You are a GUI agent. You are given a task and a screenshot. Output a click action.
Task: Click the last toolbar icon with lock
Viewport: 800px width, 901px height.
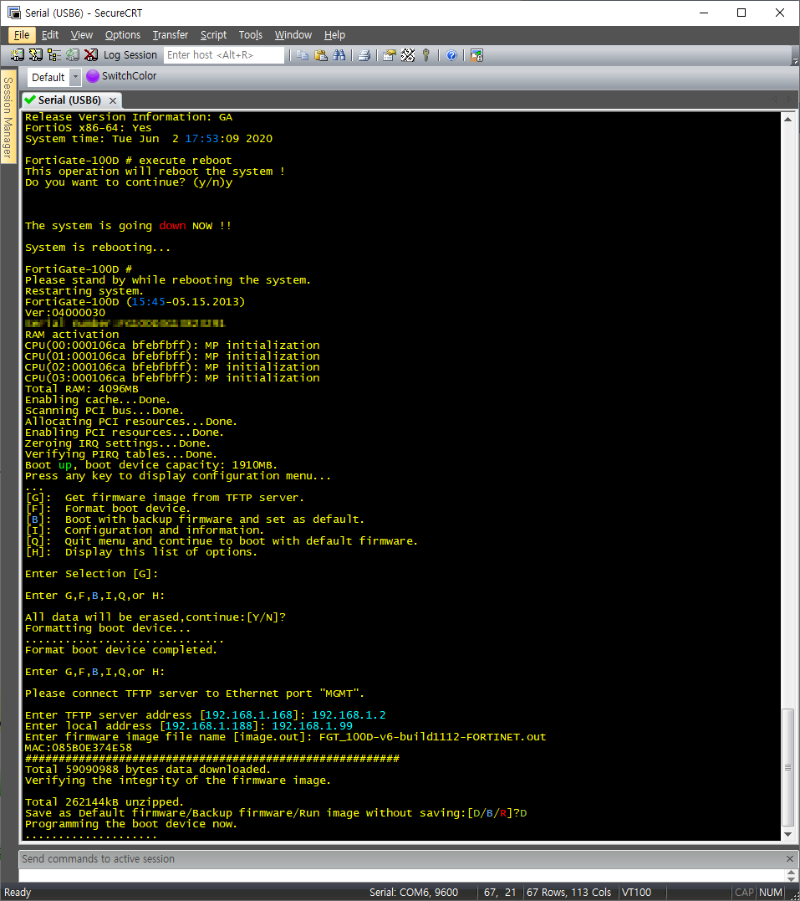pos(476,55)
